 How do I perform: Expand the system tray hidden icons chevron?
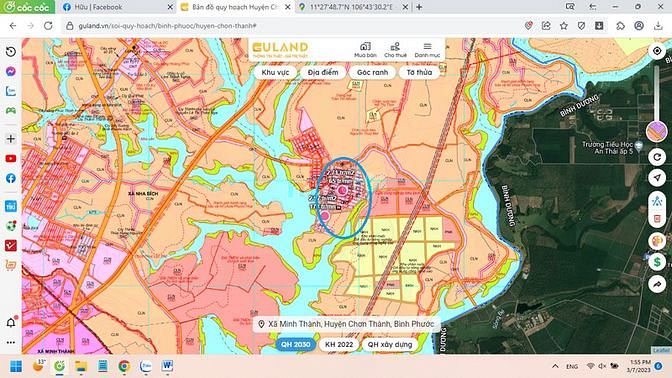click(555, 366)
